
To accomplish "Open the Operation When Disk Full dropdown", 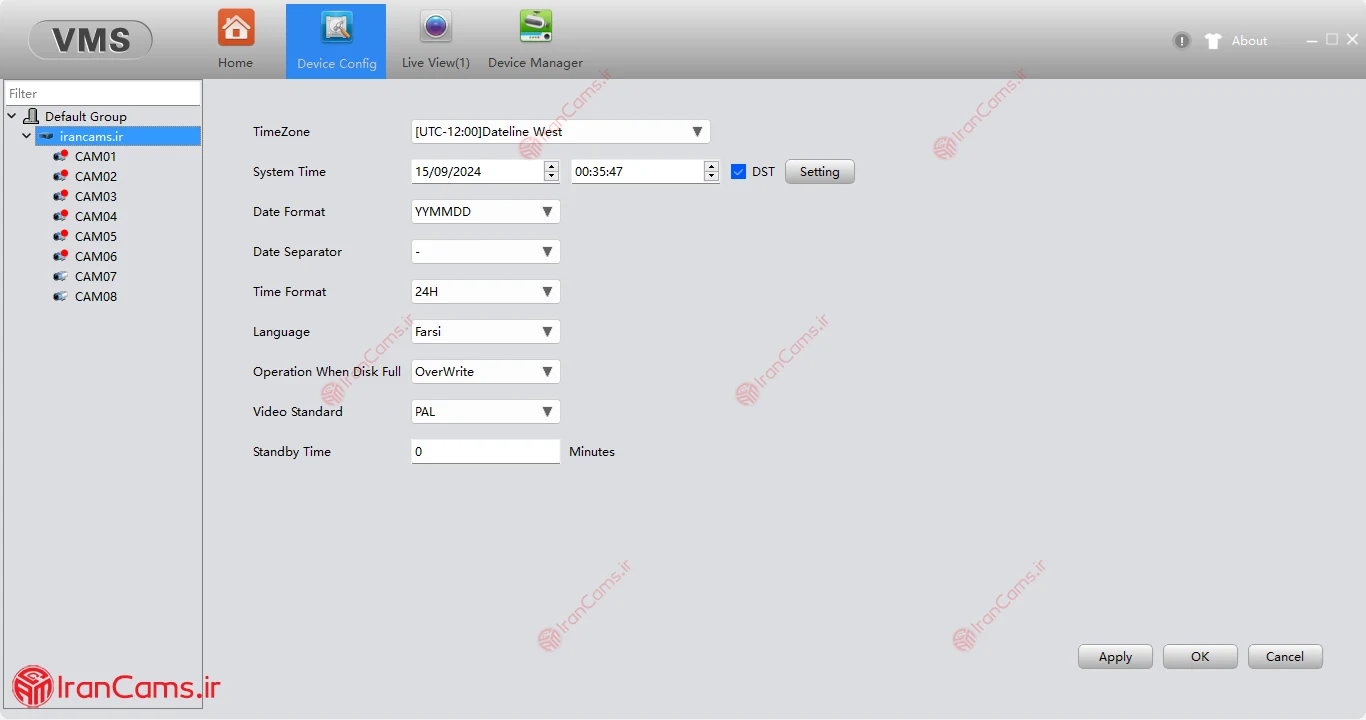I will (486, 372).
